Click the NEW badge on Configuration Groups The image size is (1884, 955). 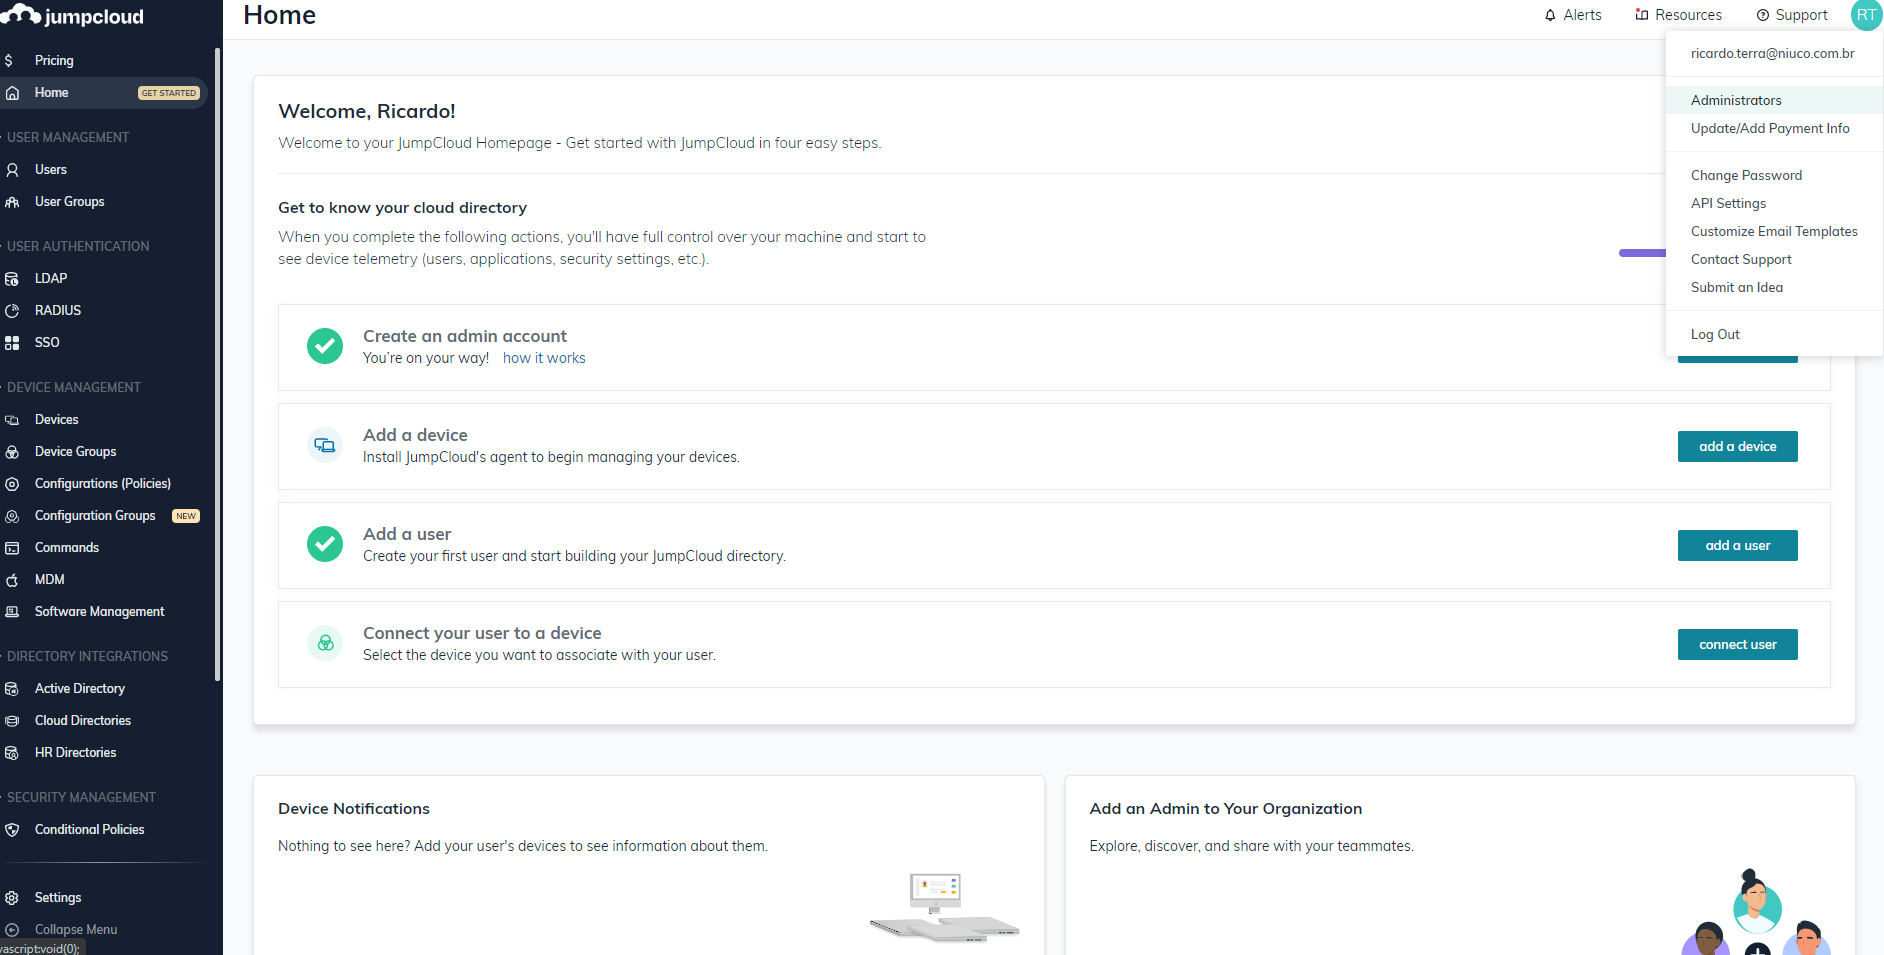[x=186, y=516]
